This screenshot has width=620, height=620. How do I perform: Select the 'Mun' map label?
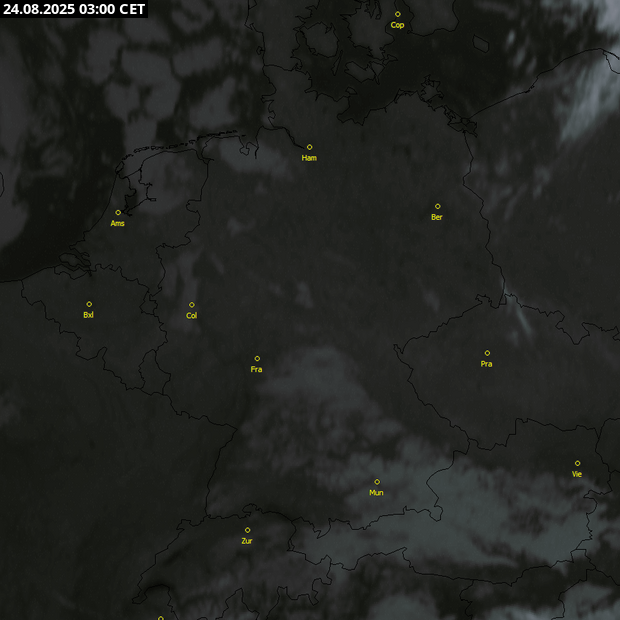(x=376, y=493)
